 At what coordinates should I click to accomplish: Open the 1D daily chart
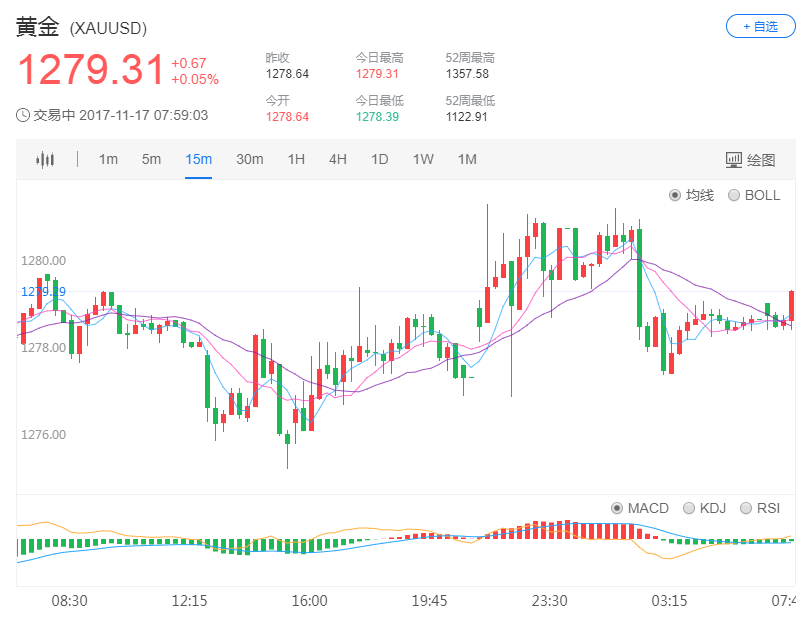click(379, 159)
